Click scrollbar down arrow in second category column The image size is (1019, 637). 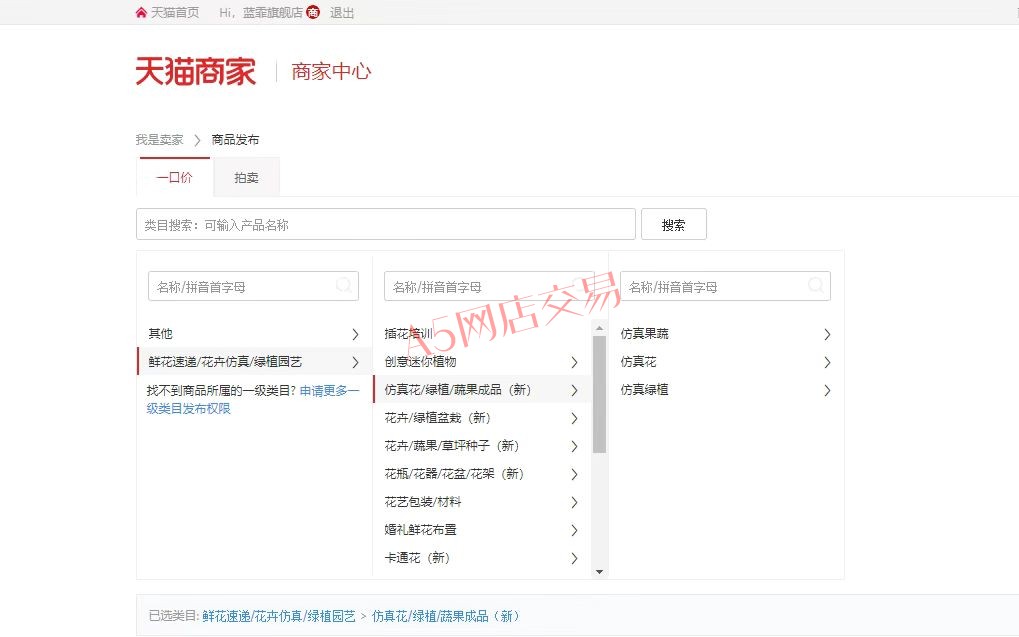(x=599, y=572)
